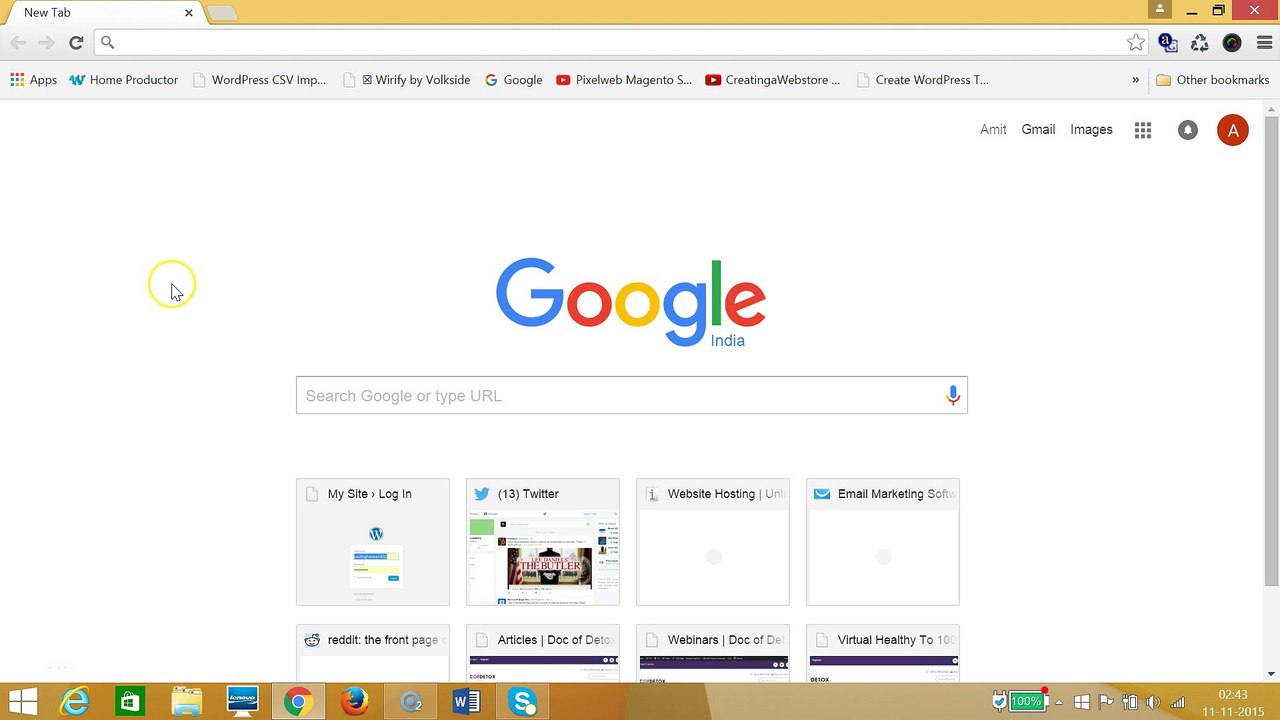Open the Website Hosting thumbnail
The height and width of the screenshot is (720, 1280).
click(x=713, y=542)
